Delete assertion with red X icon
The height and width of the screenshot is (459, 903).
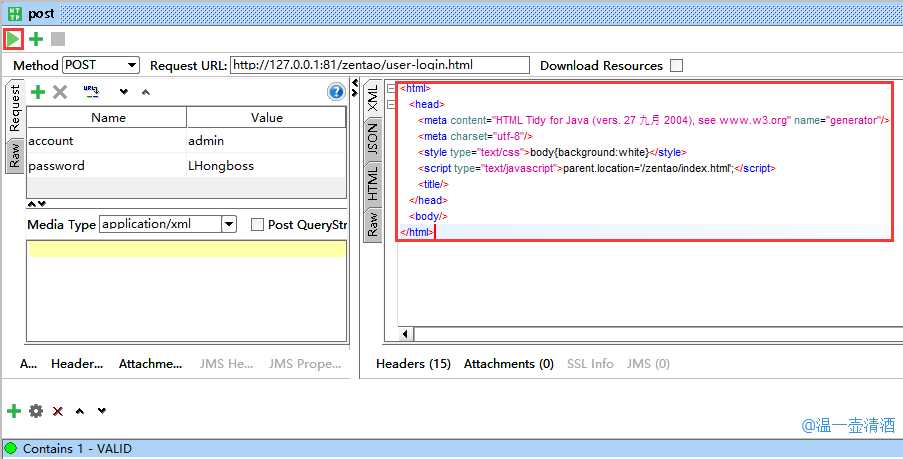point(58,411)
